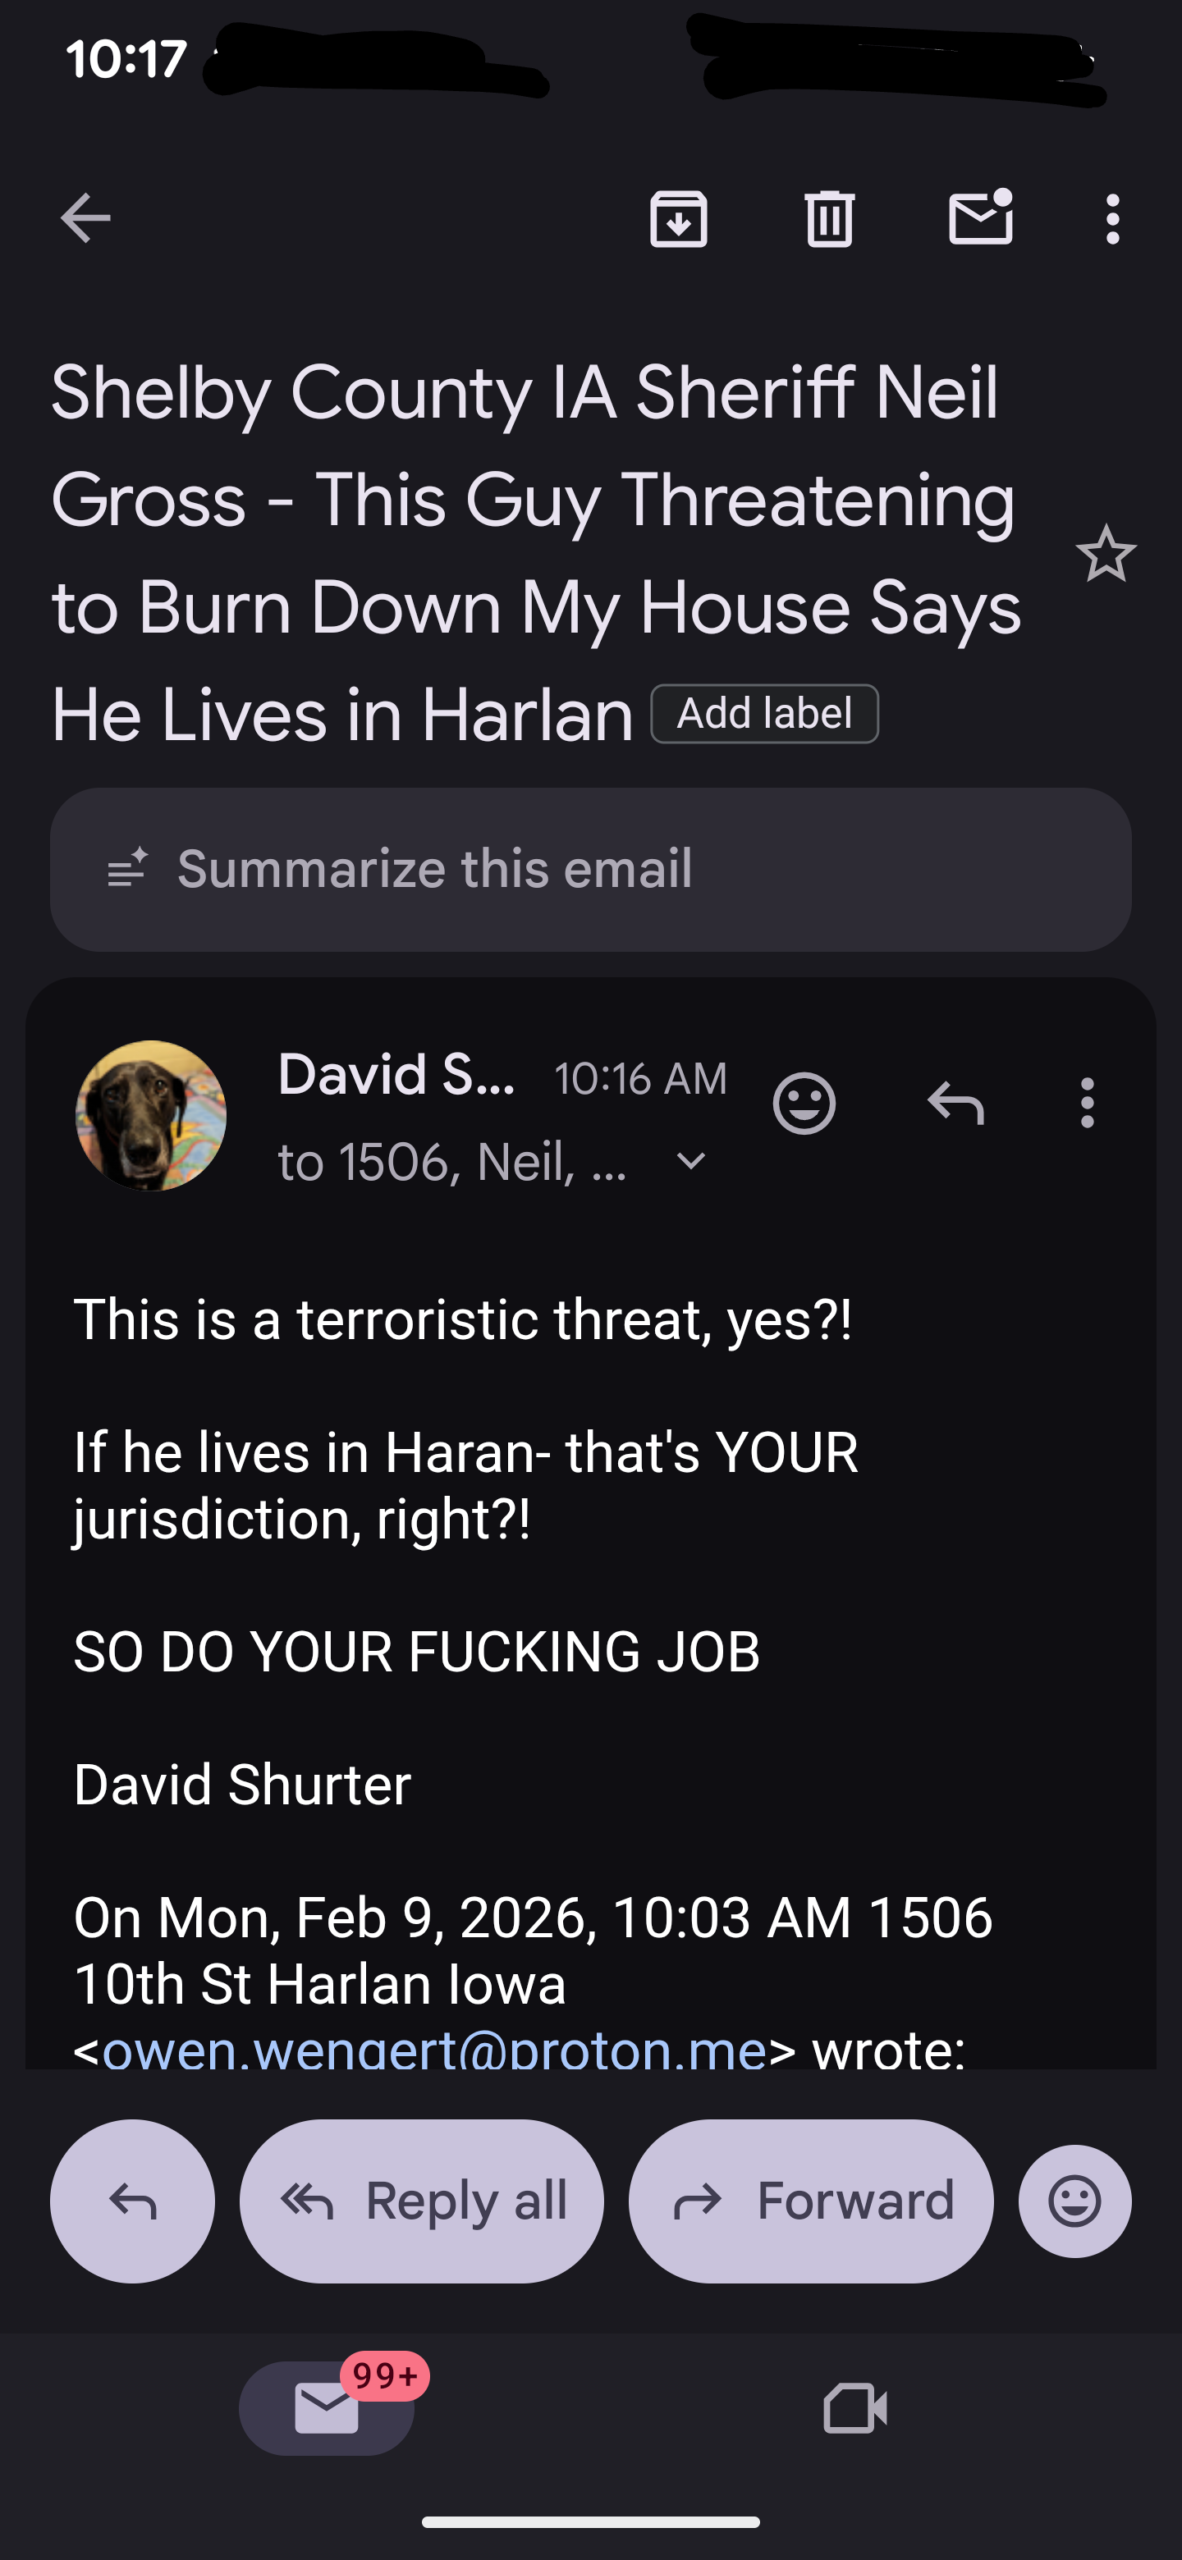The height and width of the screenshot is (2560, 1182).
Task: Add label to the email
Action: 765,714
